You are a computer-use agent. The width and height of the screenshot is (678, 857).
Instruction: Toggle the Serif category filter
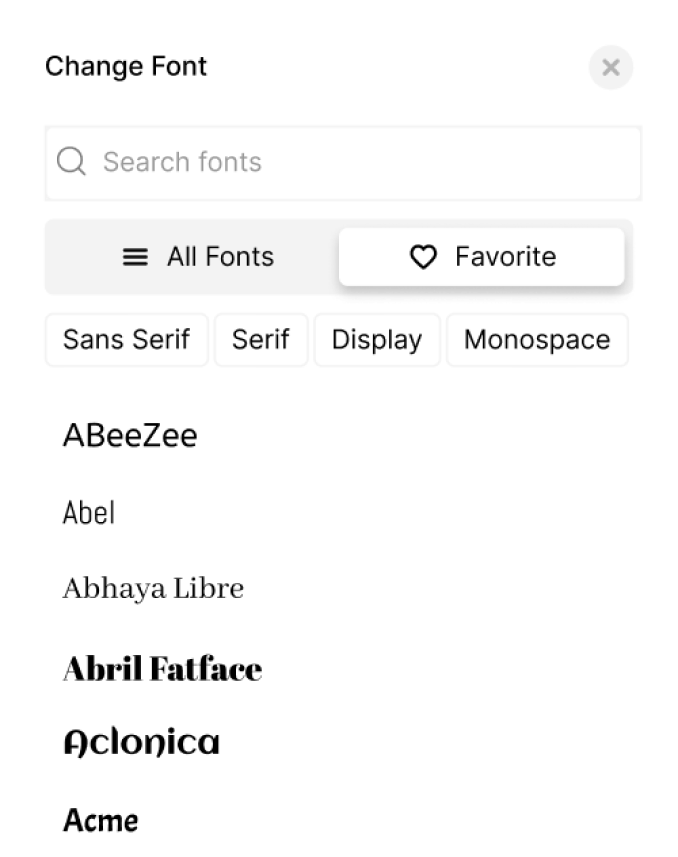click(261, 340)
